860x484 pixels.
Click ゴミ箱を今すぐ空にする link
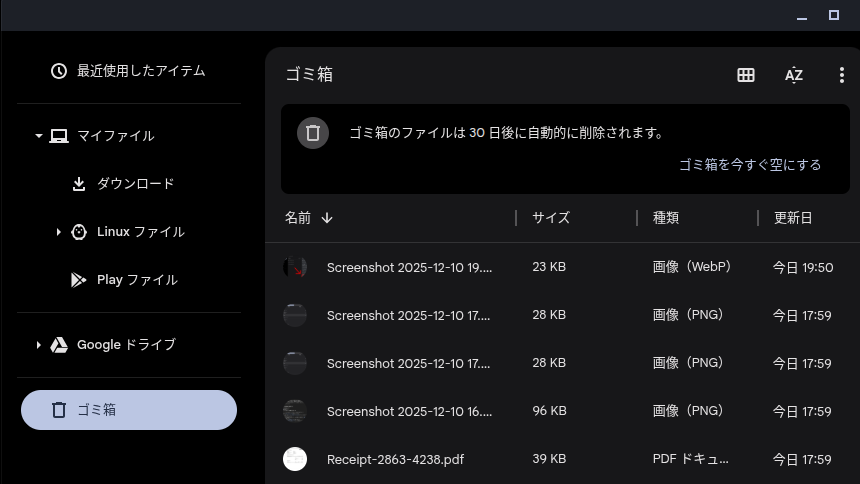(x=750, y=165)
